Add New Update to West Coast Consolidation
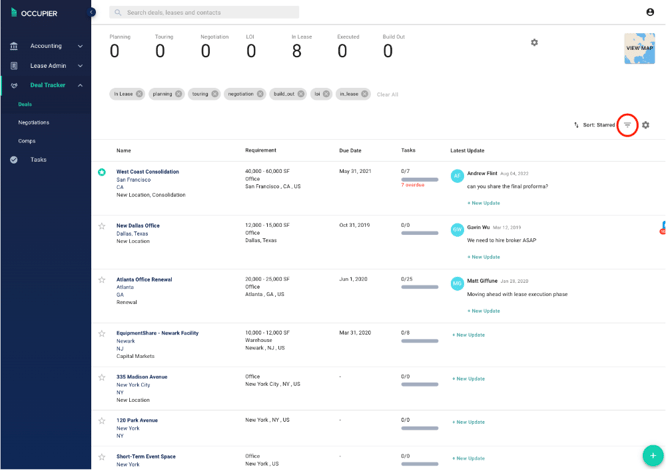Image resolution: width=670 pixels, height=471 pixels. pos(484,203)
